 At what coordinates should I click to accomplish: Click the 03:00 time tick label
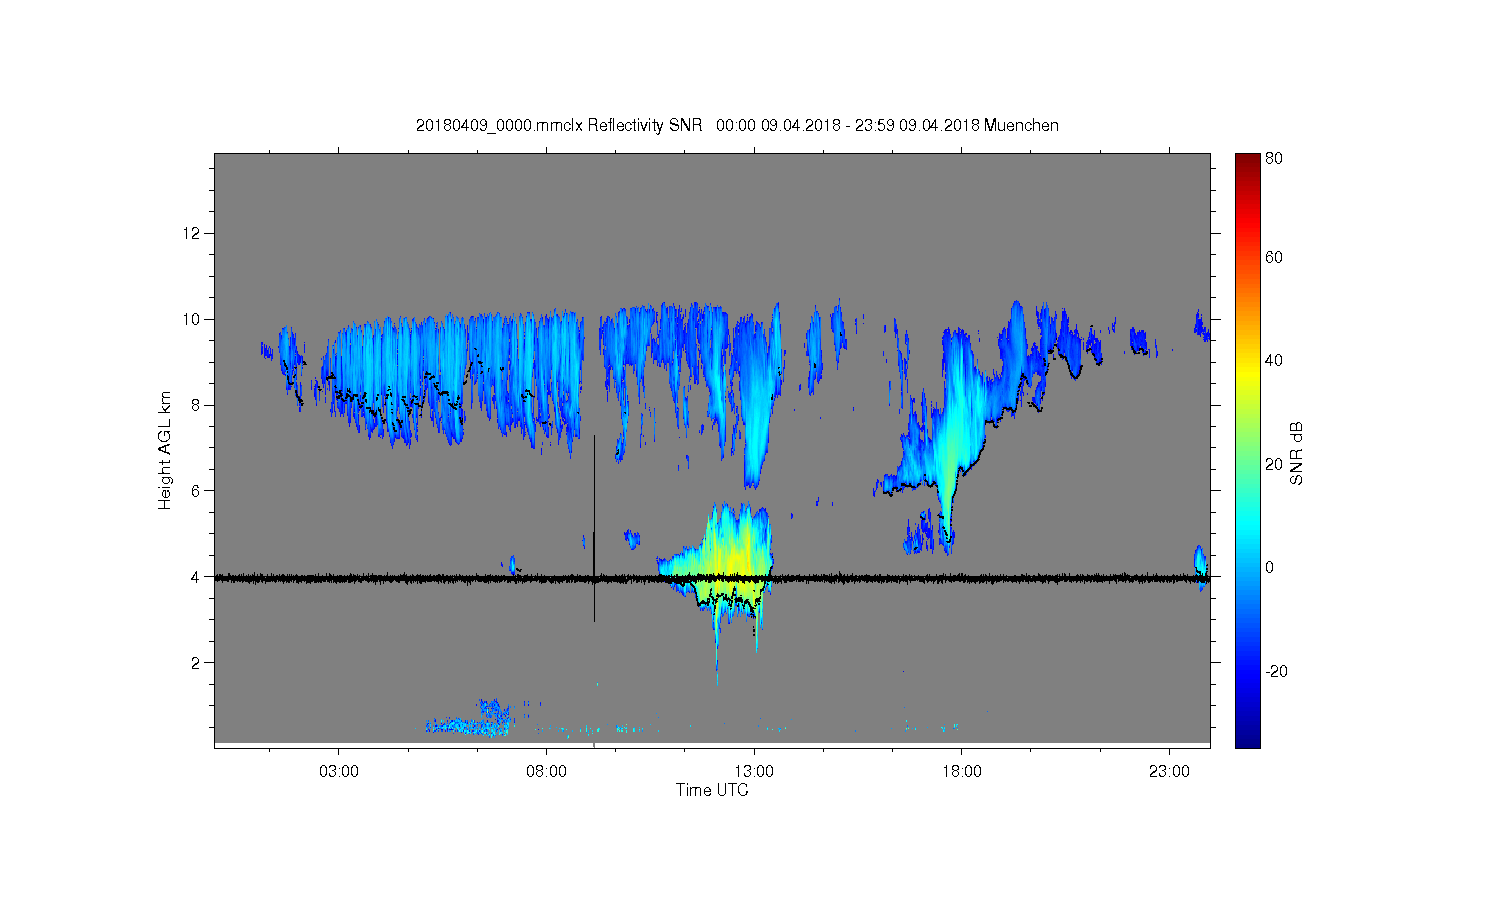[338, 772]
